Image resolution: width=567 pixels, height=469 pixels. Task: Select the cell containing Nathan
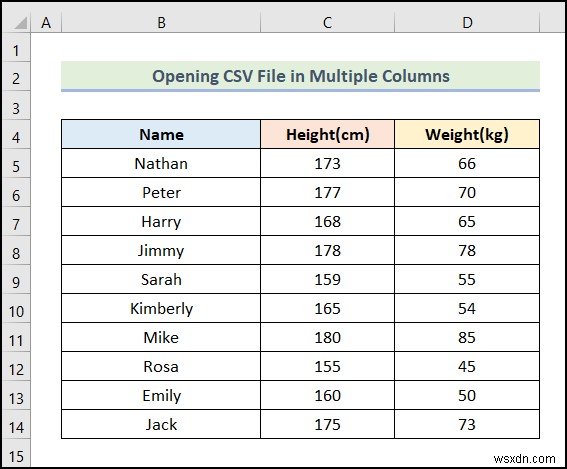pos(161,163)
